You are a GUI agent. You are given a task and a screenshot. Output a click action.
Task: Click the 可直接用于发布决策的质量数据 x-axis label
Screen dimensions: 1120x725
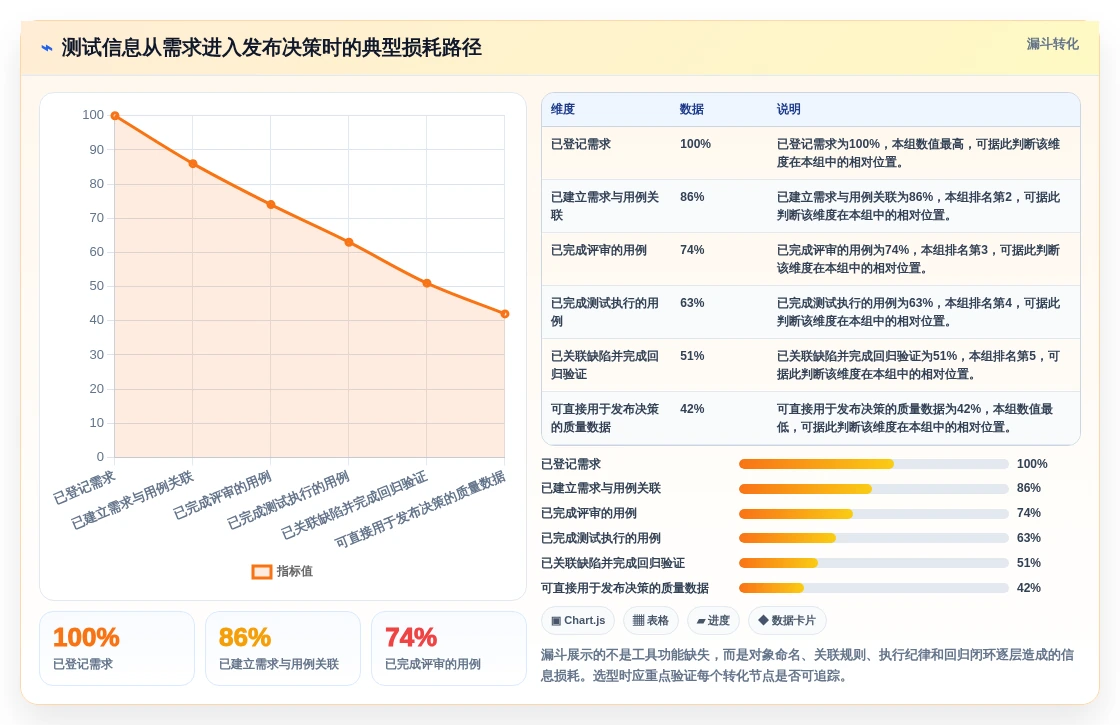click(421, 510)
